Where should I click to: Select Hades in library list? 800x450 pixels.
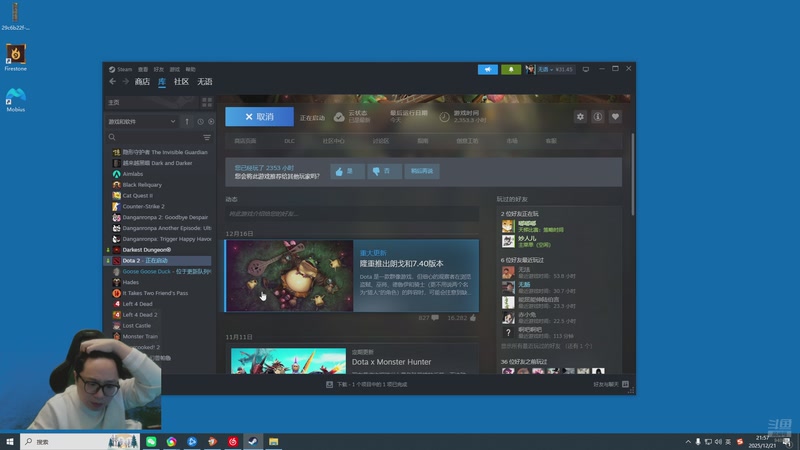(x=131, y=282)
